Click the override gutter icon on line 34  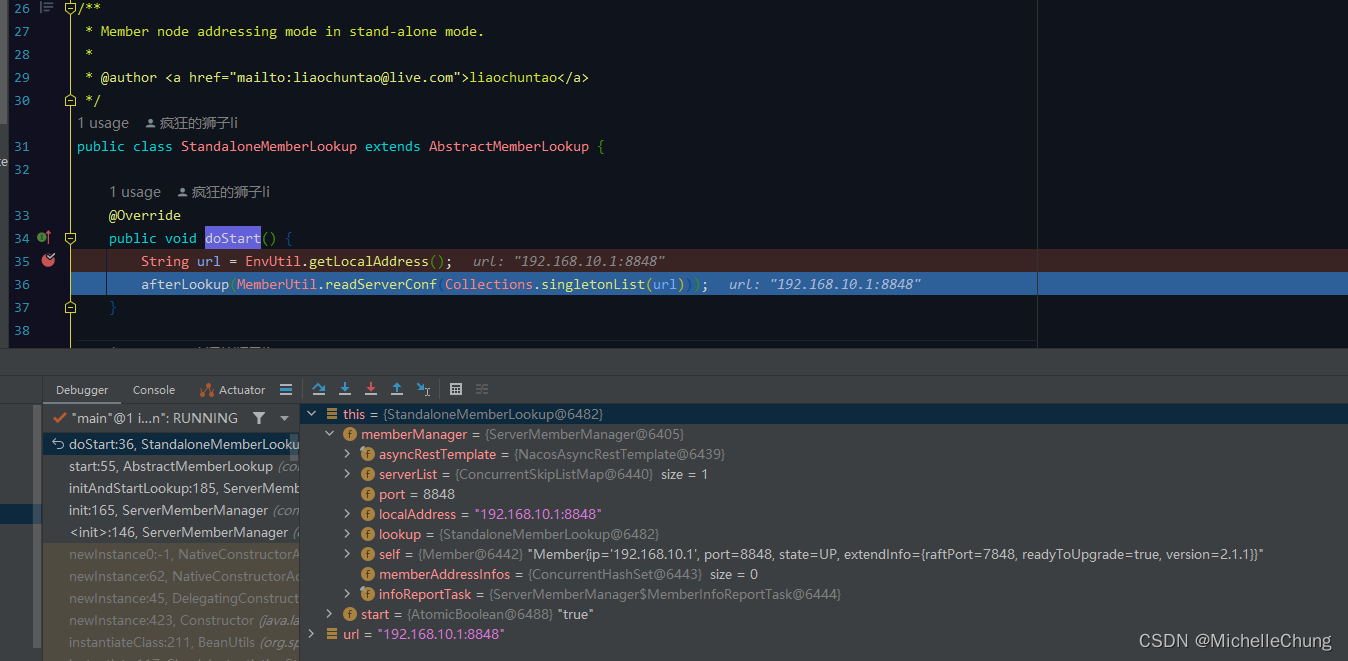(43, 238)
